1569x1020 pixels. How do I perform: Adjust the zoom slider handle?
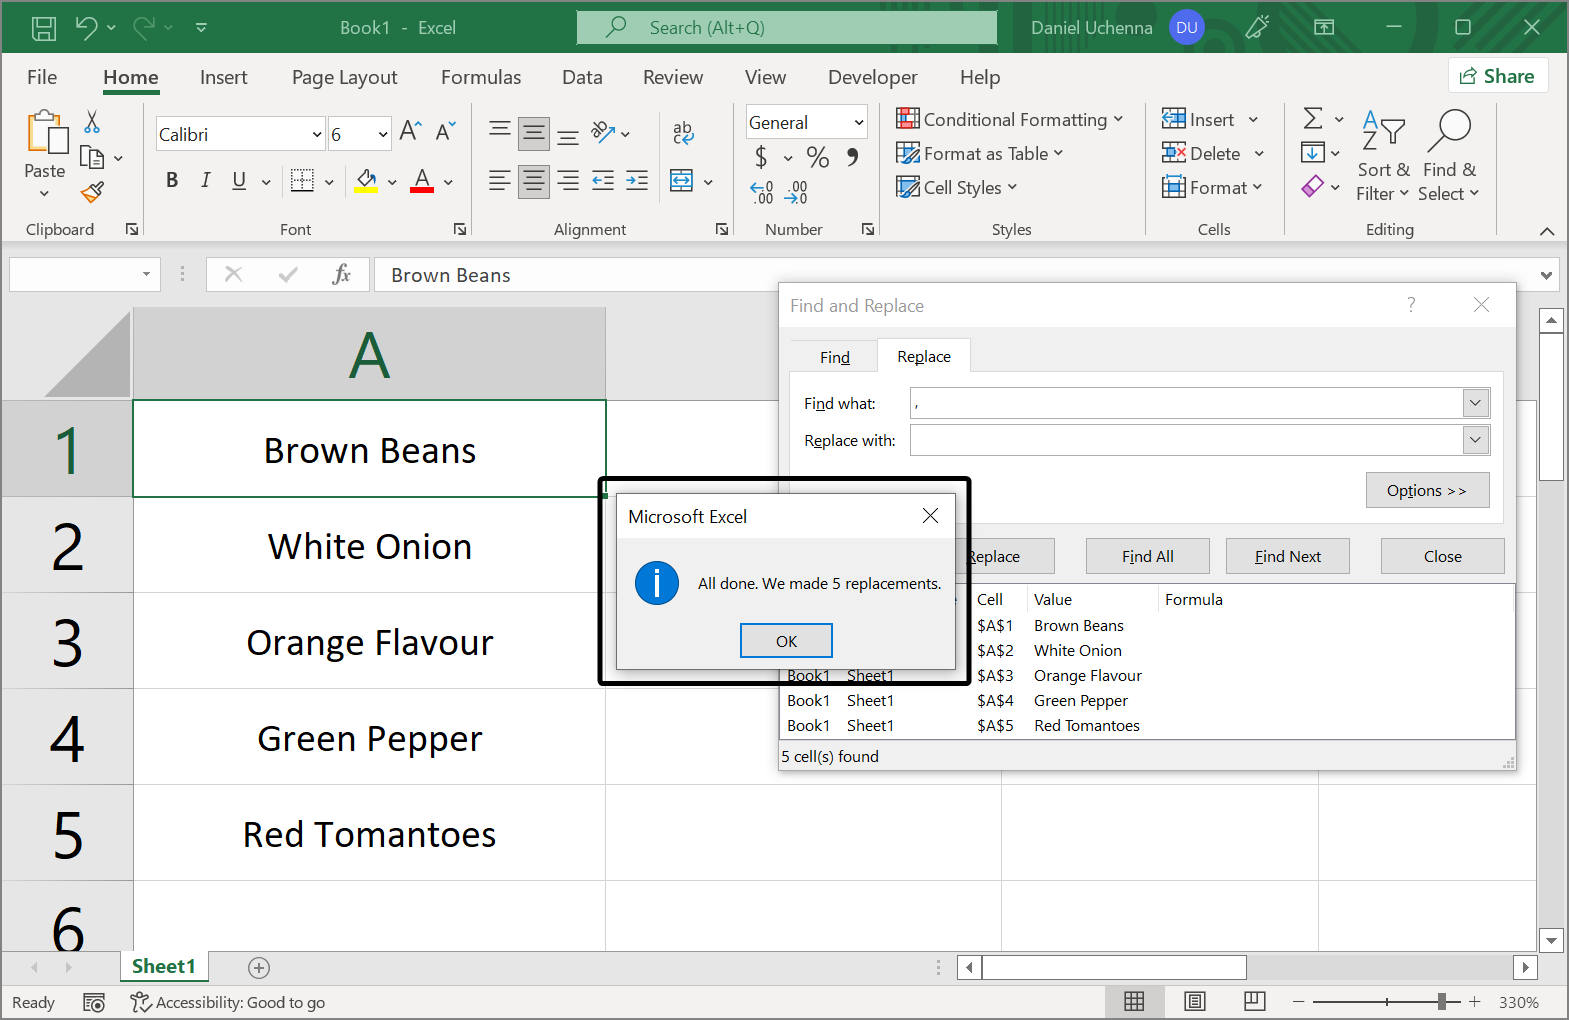[1441, 1001]
